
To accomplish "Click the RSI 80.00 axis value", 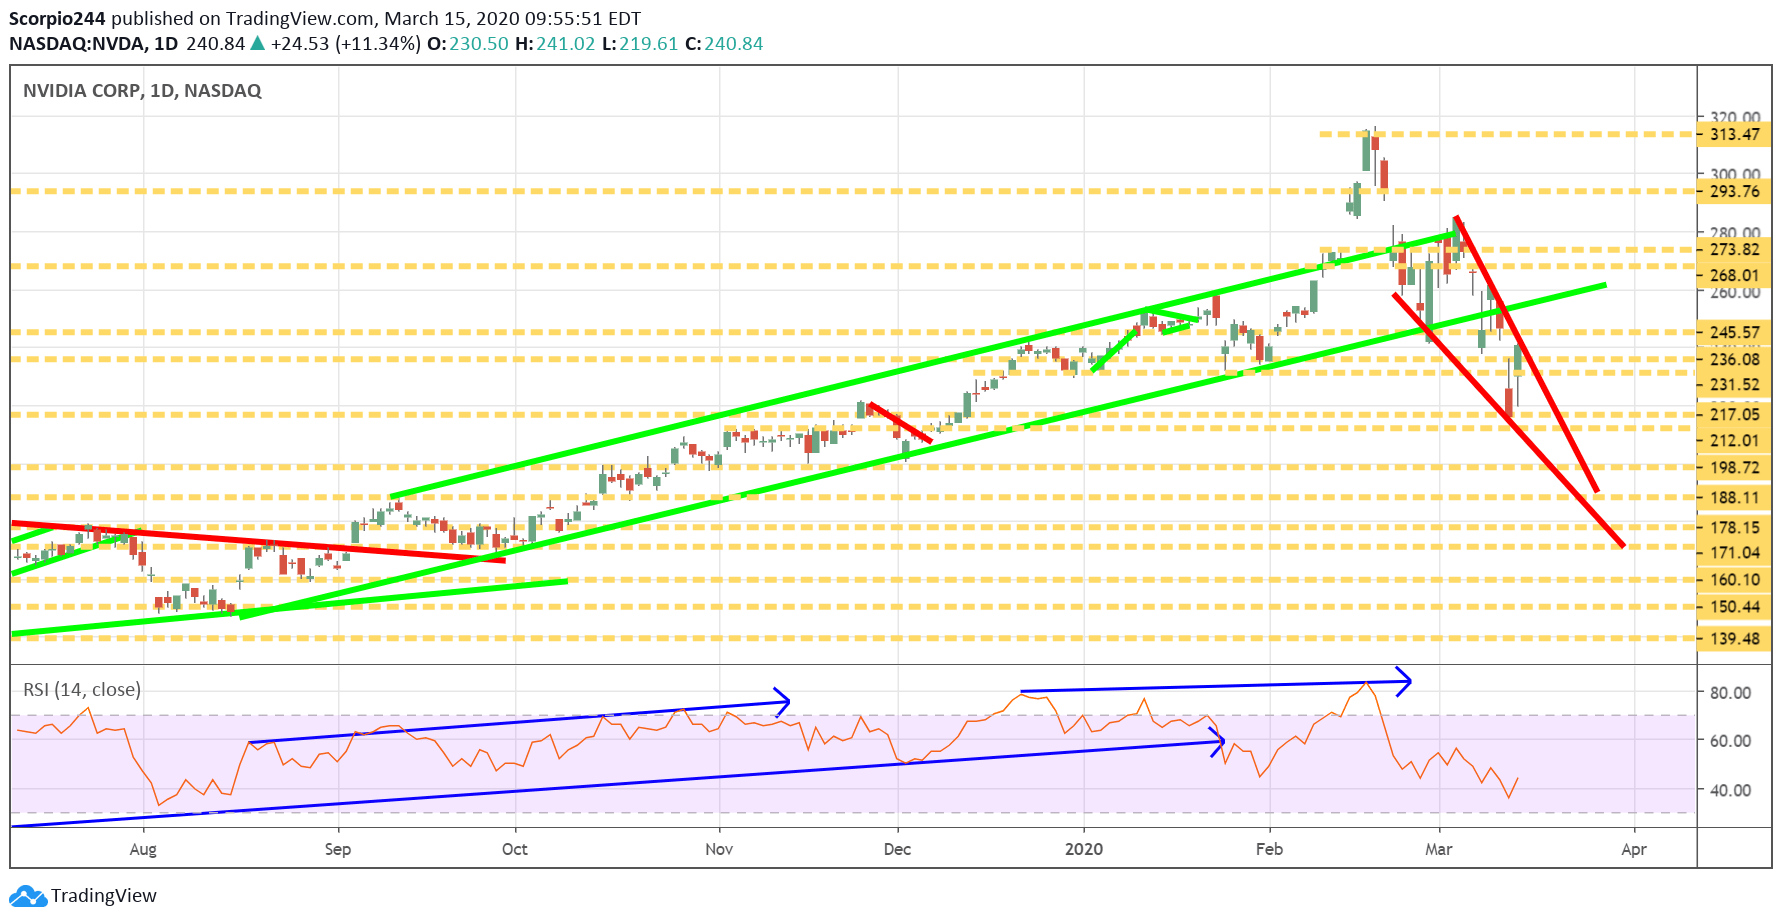I will (1730, 692).
